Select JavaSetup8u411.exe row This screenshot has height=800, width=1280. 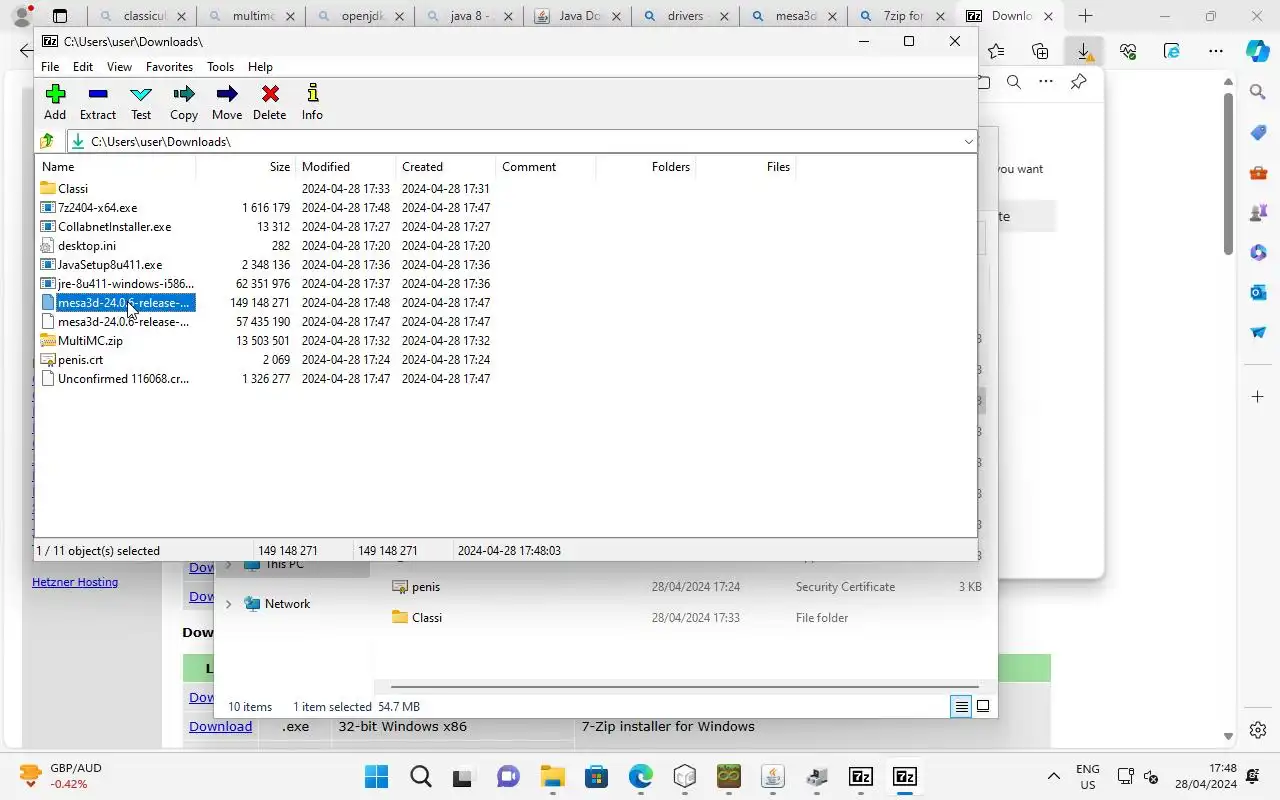[109, 265]
